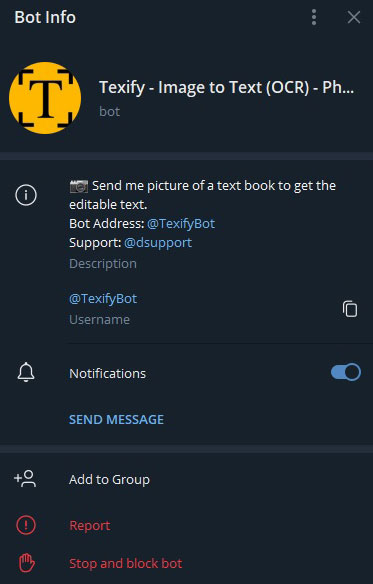
Task: Select Stop and block bot
Action: point(126,564)
